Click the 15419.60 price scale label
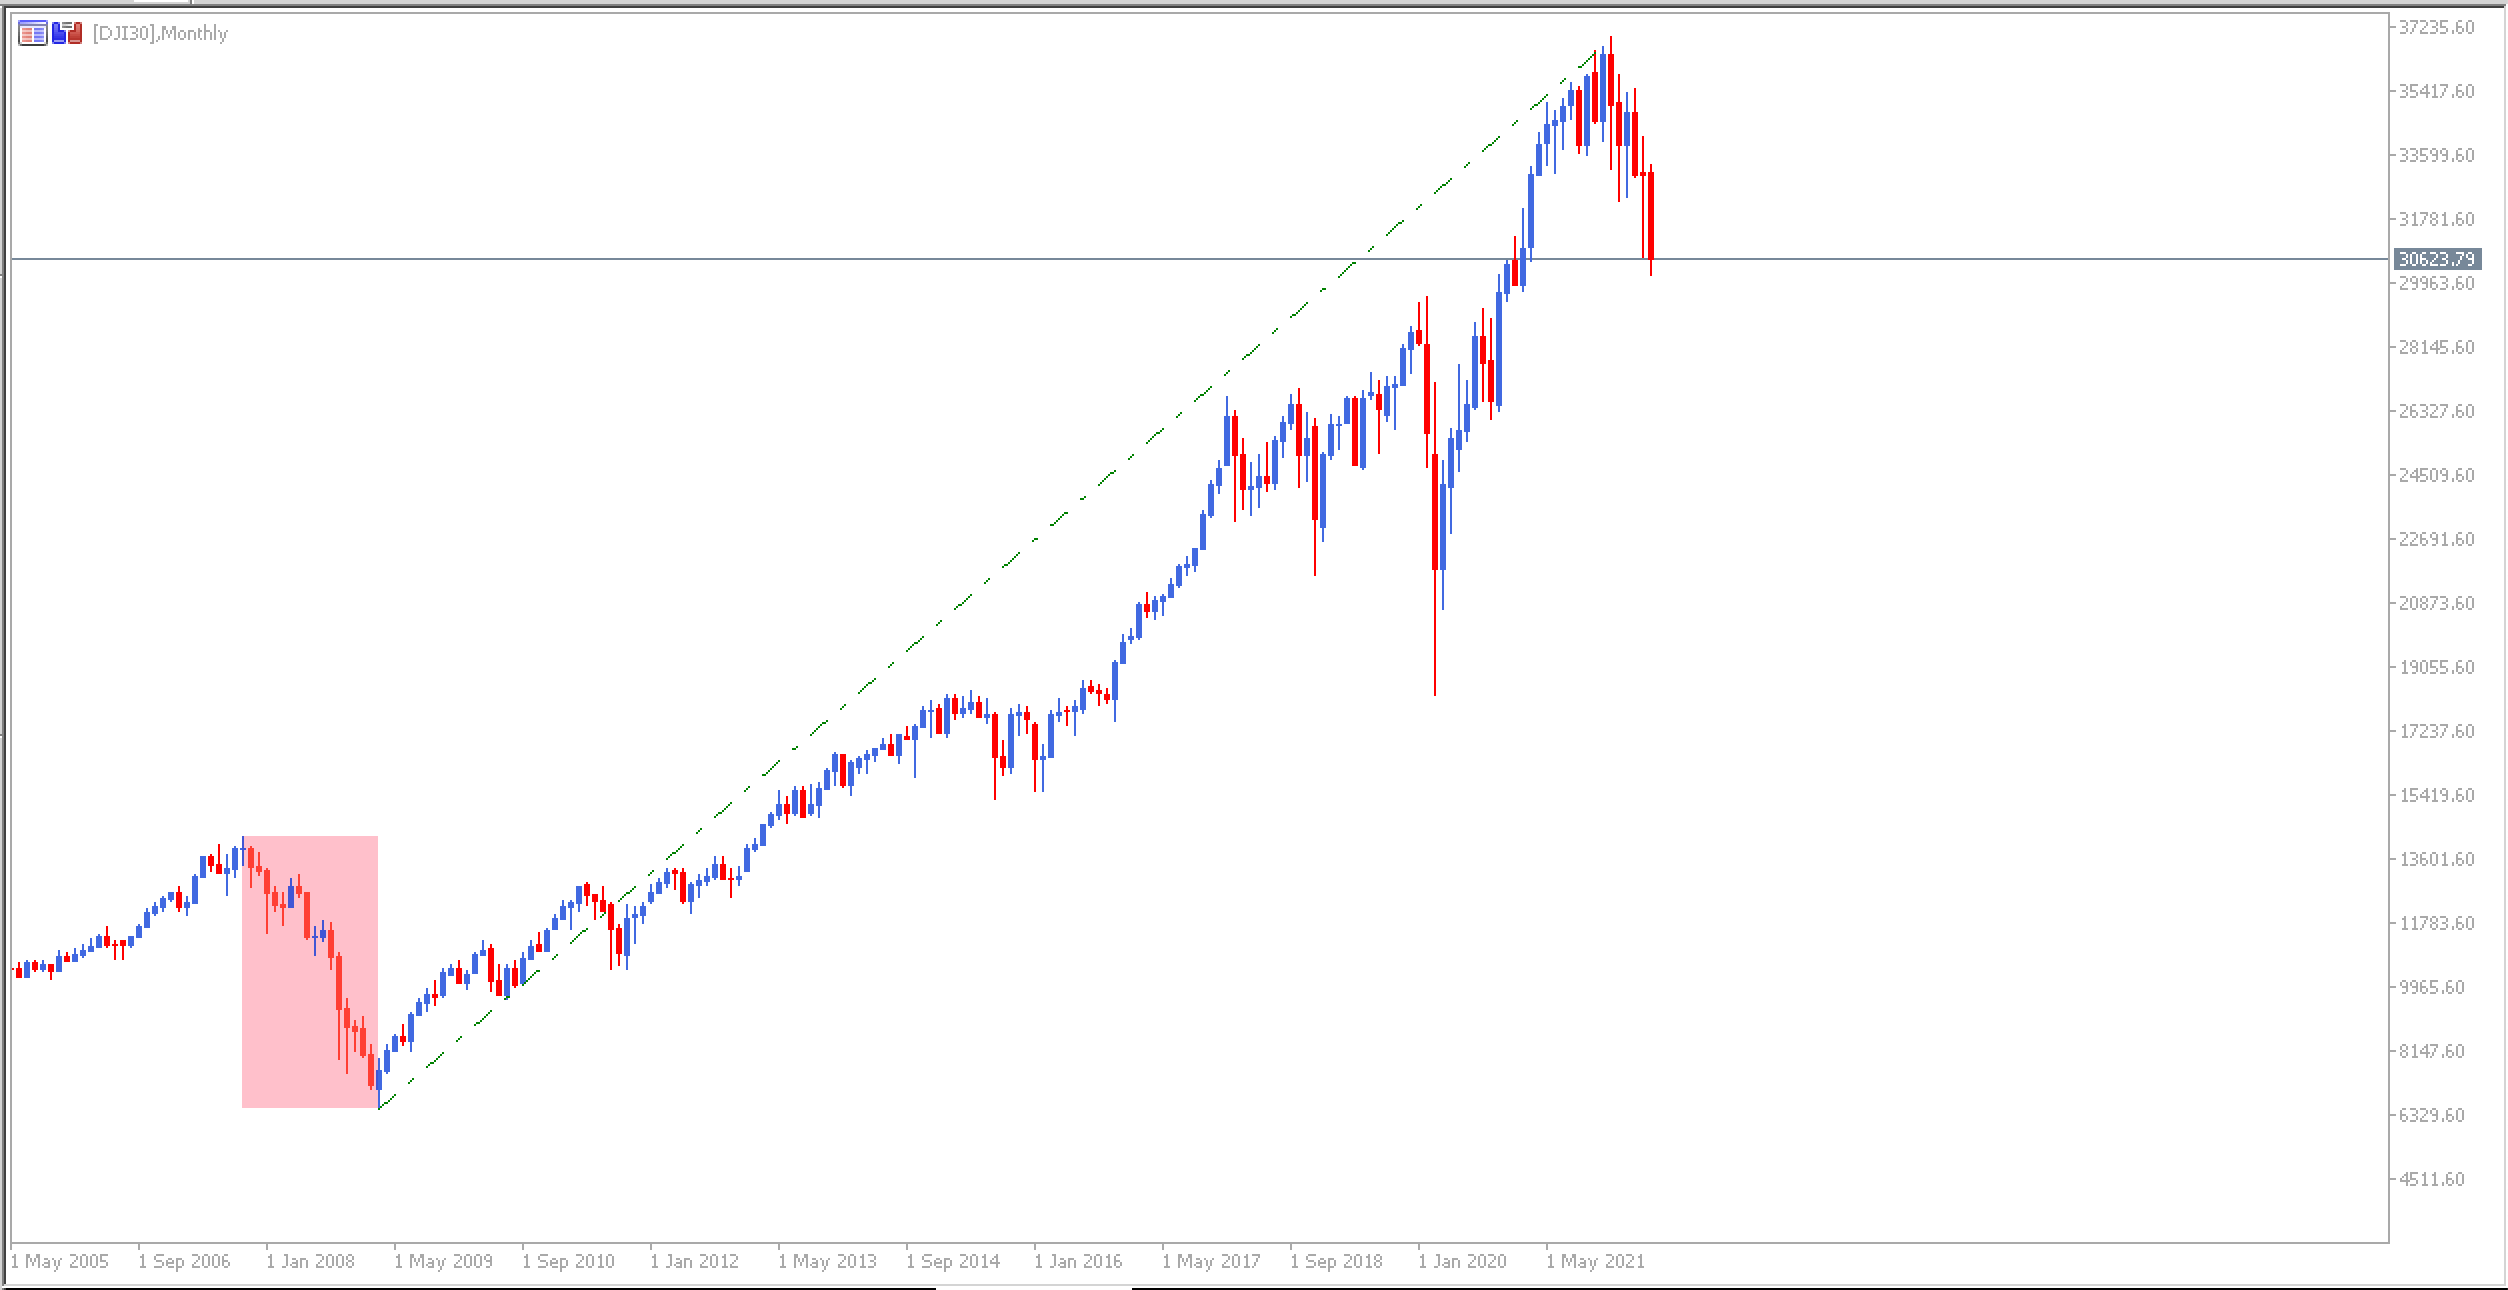The height and width of the screenshot is (1290, 2508). (x=2437, y=796)
